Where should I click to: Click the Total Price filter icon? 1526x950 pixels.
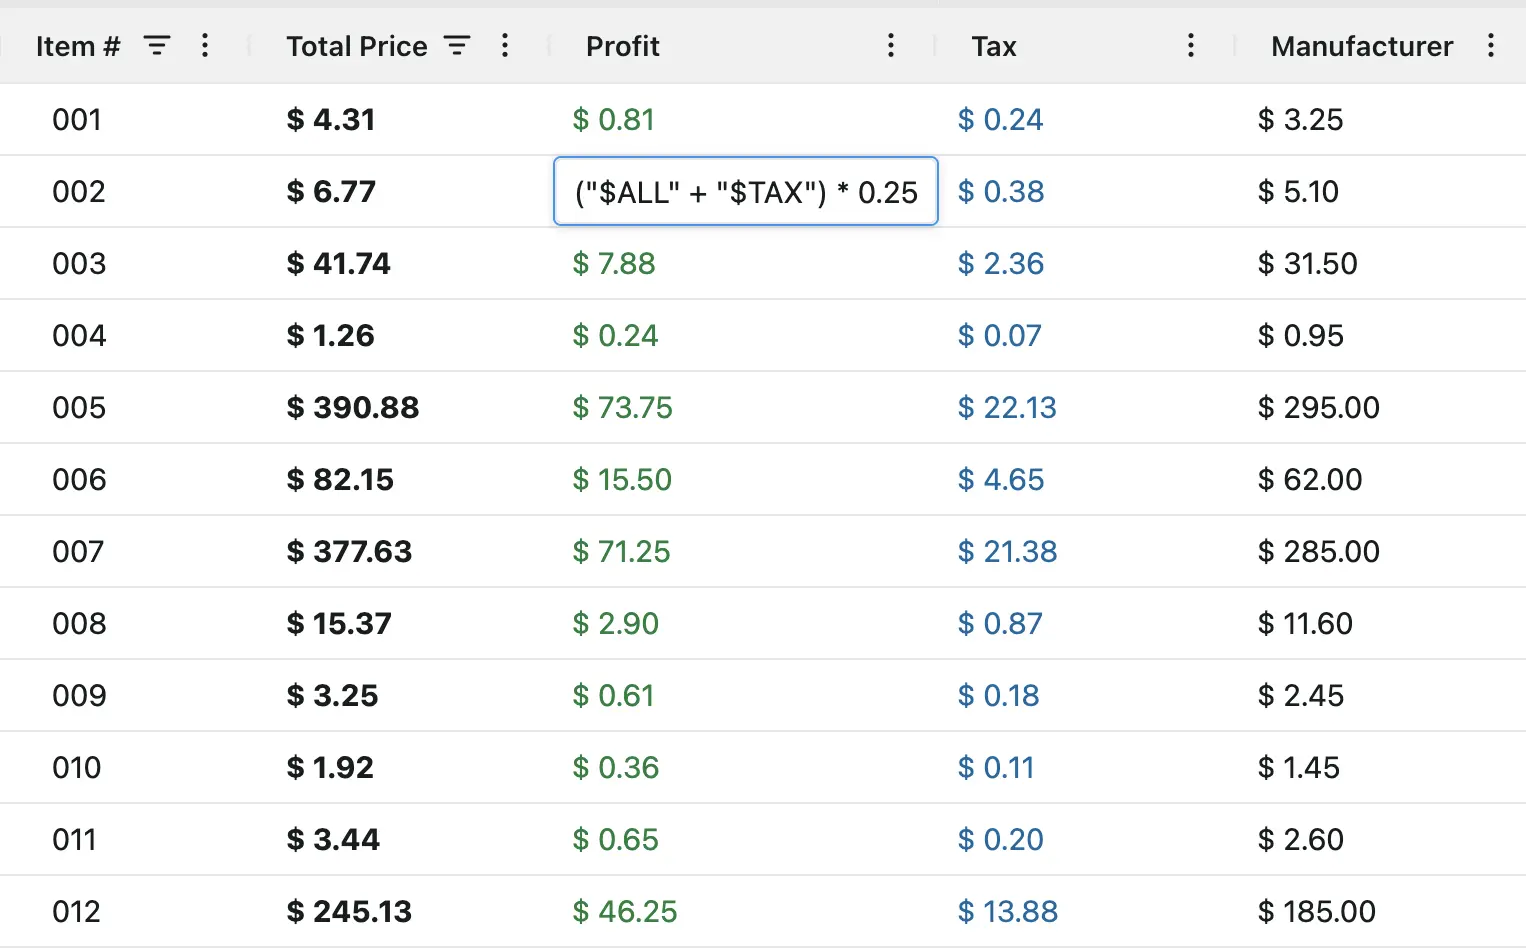pyautogui.click(x=457, y=46)
